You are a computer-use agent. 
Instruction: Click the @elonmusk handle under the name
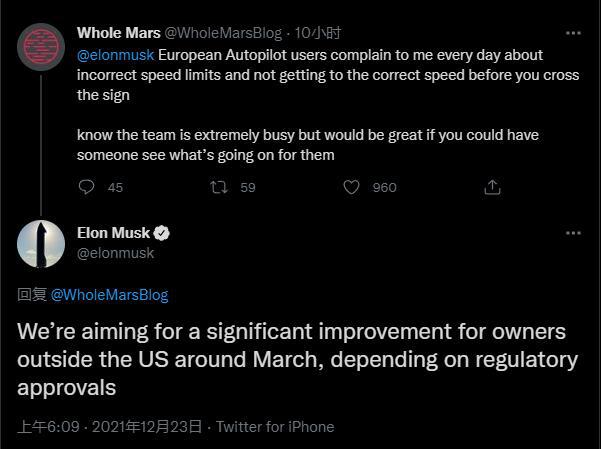(x=115, y=253)
